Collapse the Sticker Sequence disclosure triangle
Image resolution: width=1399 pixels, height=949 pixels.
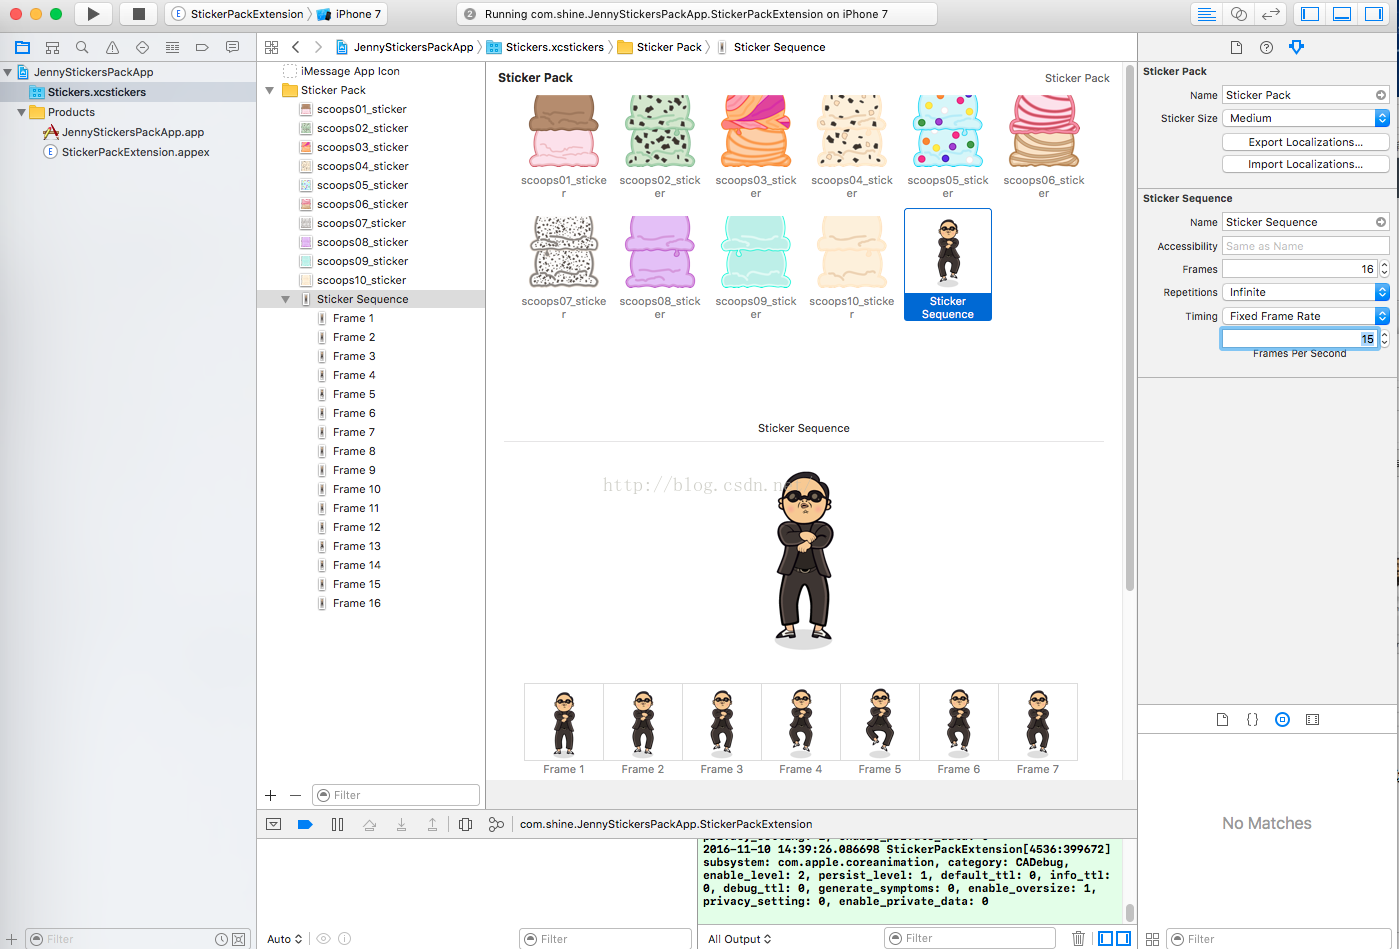click(285, 299)
